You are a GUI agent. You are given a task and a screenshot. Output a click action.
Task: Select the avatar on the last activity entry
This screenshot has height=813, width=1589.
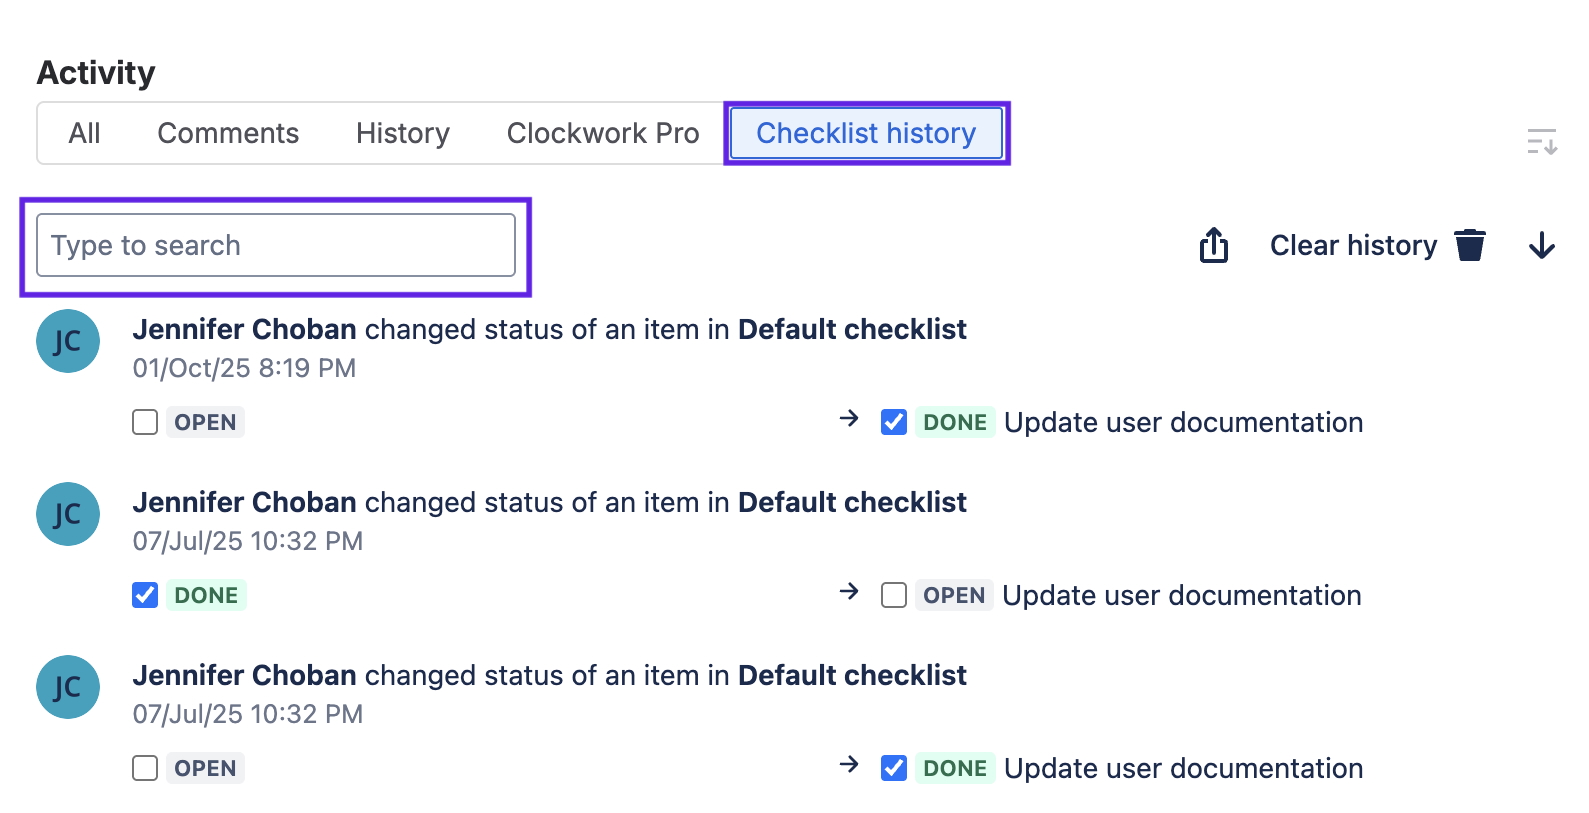(67, 687)
